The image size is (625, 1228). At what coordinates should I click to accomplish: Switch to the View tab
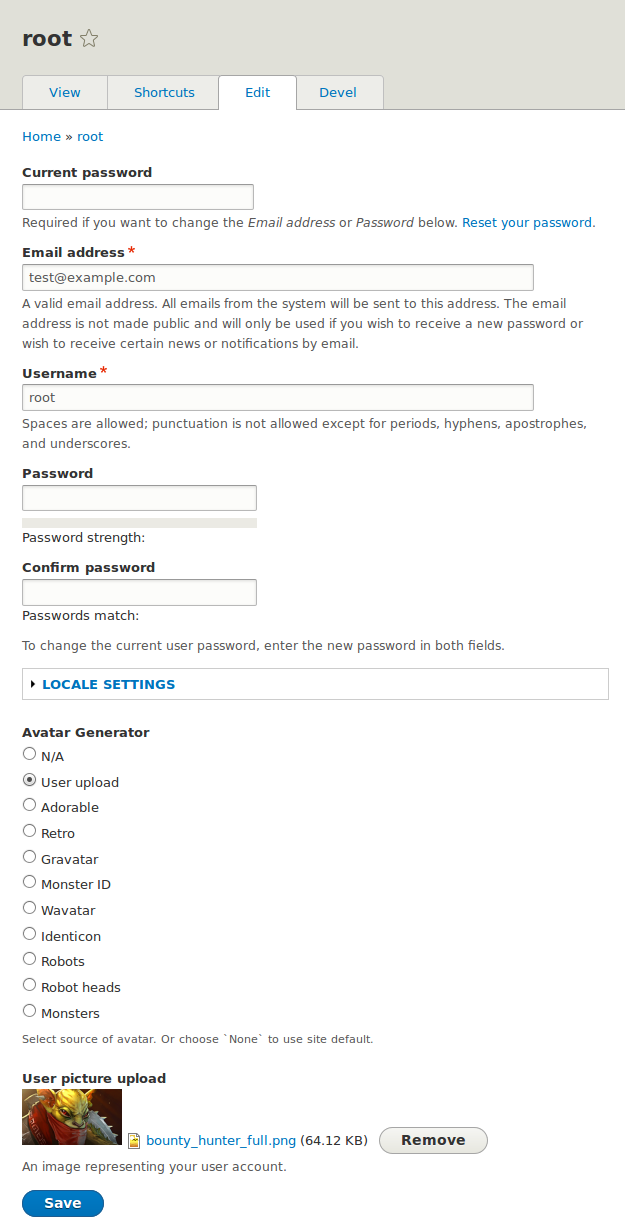(65, 92)
